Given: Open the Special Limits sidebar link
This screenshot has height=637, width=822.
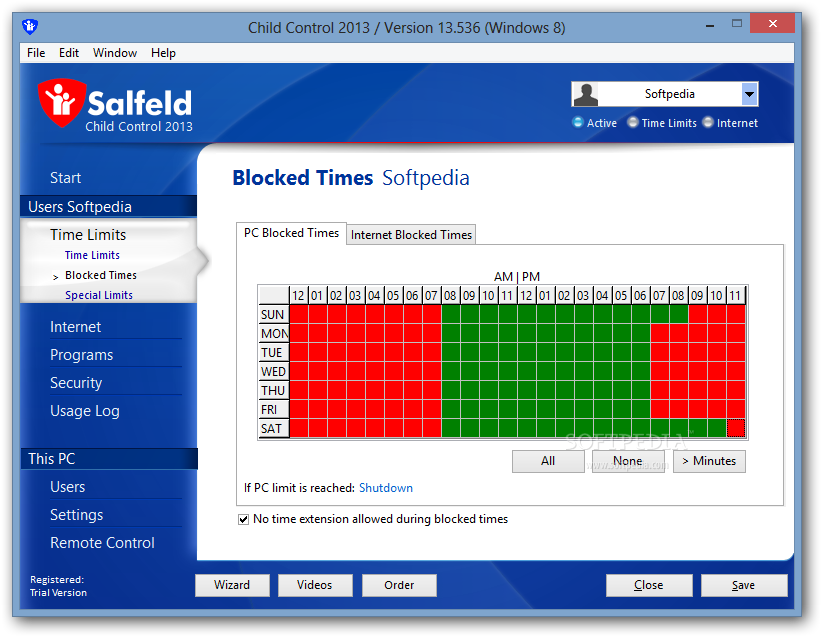Looking at the screenshot, I should coord(99,295).
